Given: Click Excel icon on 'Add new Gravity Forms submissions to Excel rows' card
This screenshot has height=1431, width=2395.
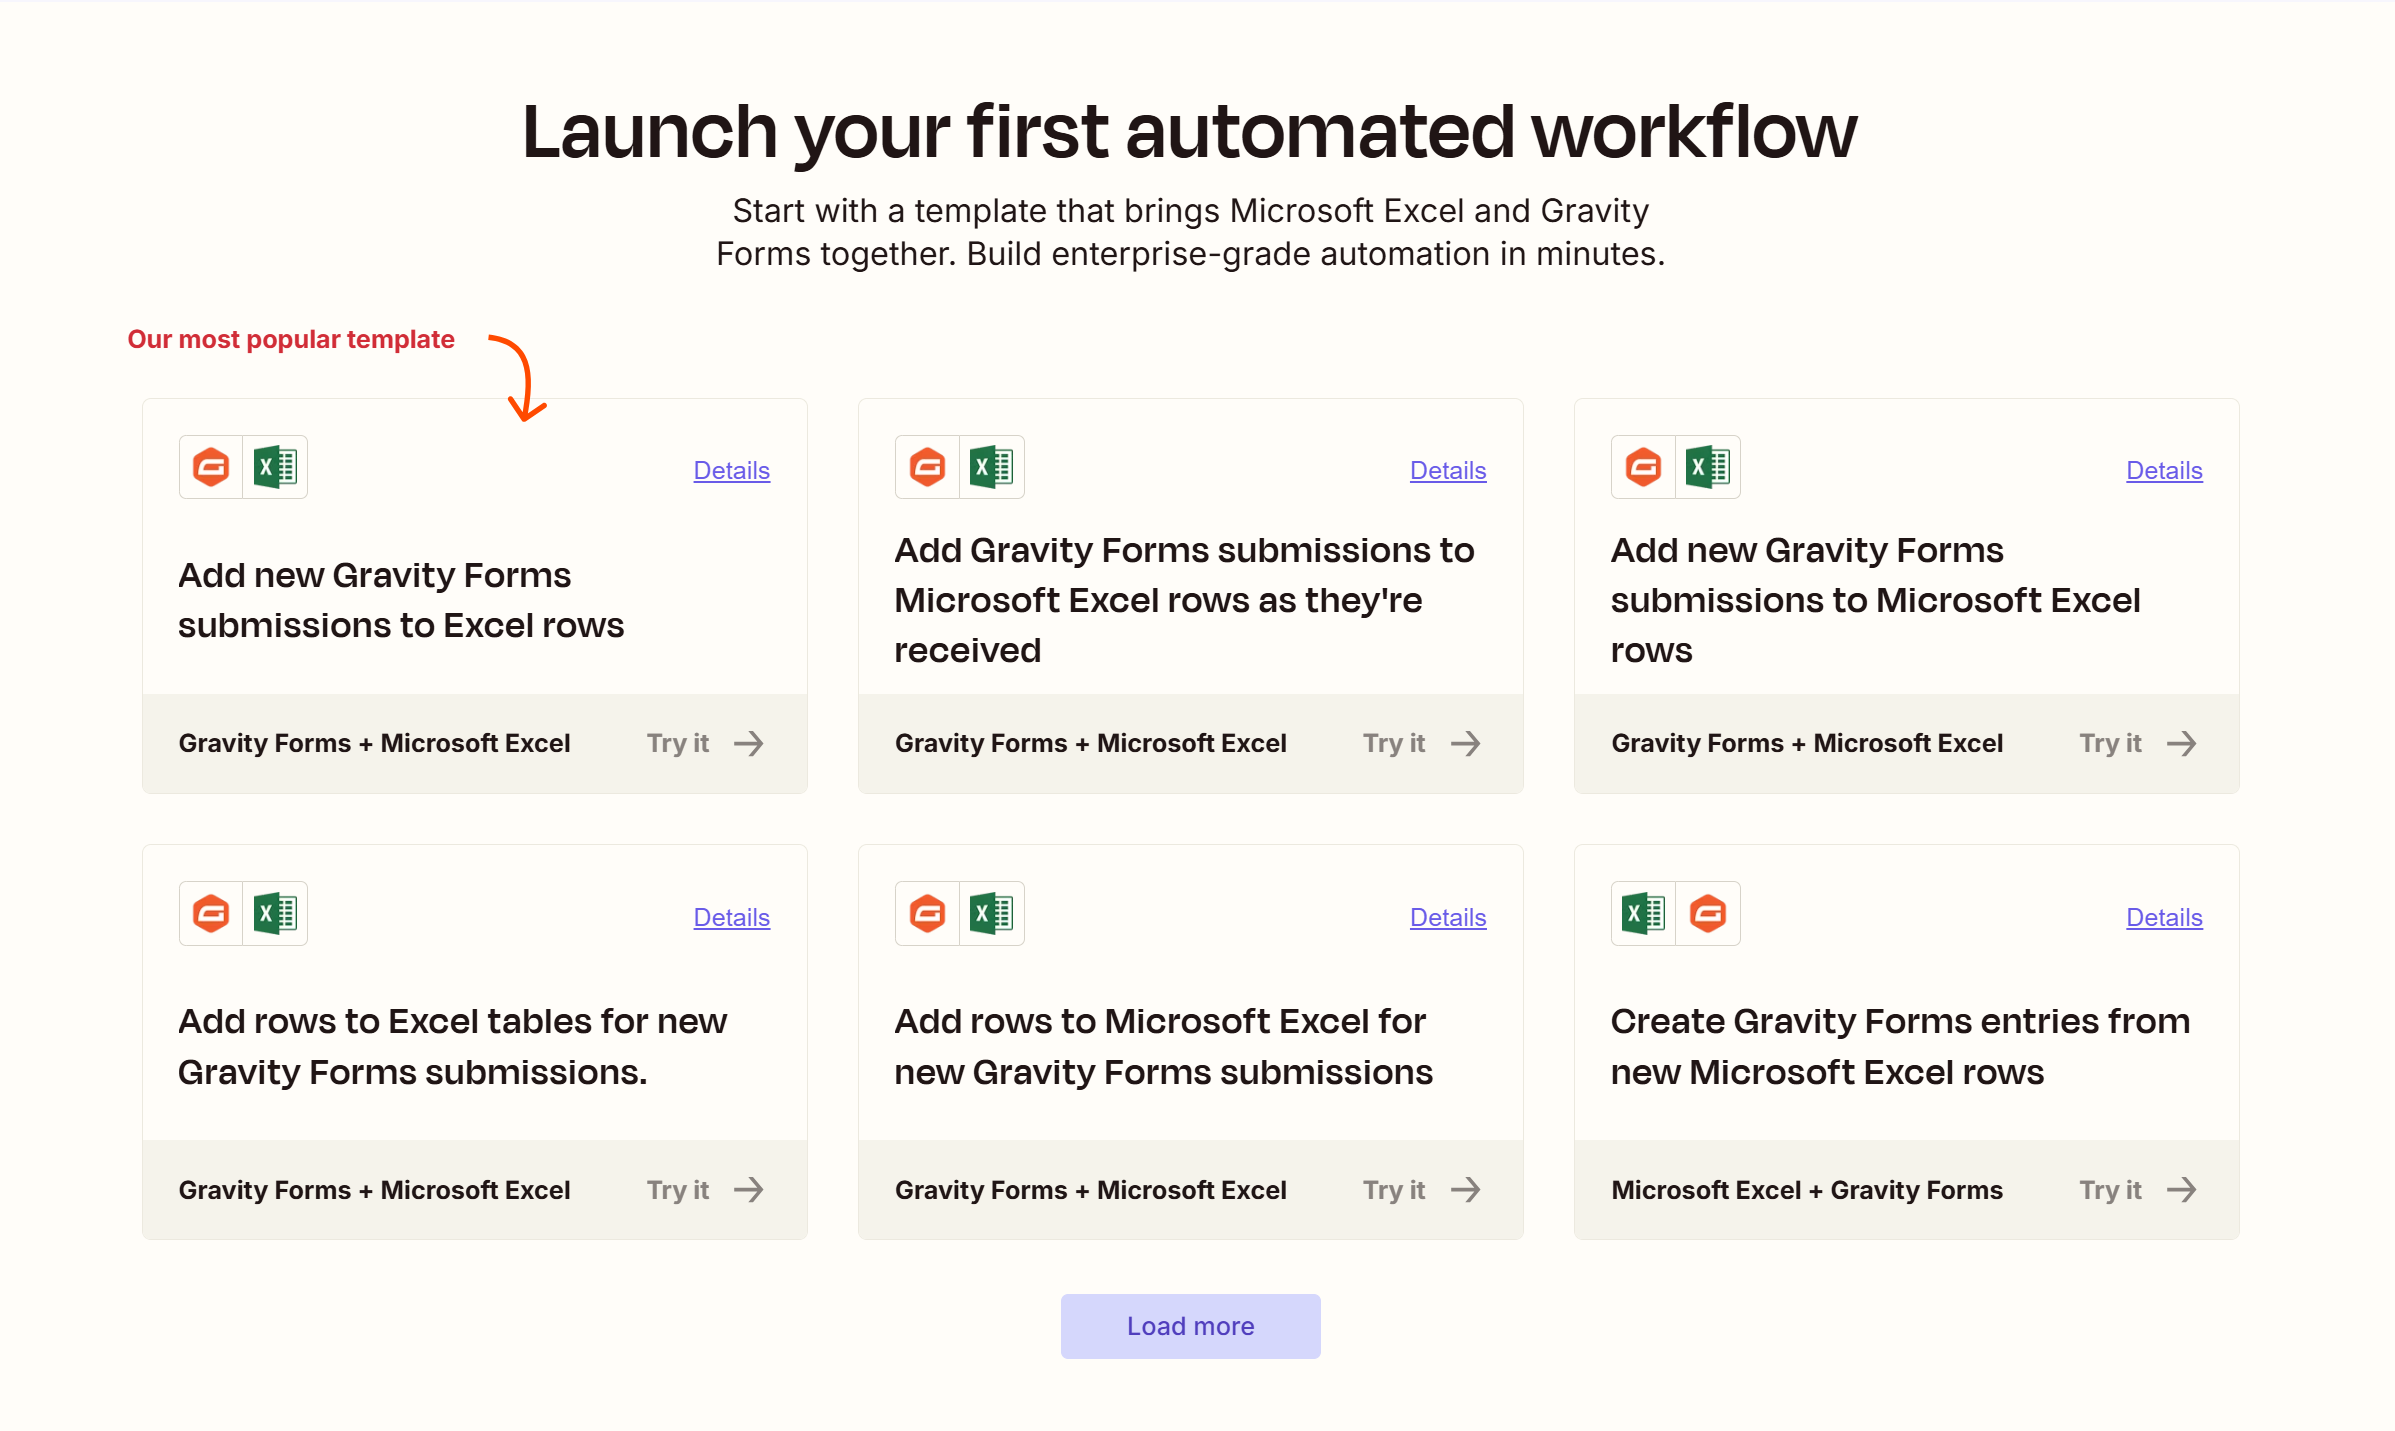Looking at the screenshot, I should pyautogui.click(x=275, y=467).
